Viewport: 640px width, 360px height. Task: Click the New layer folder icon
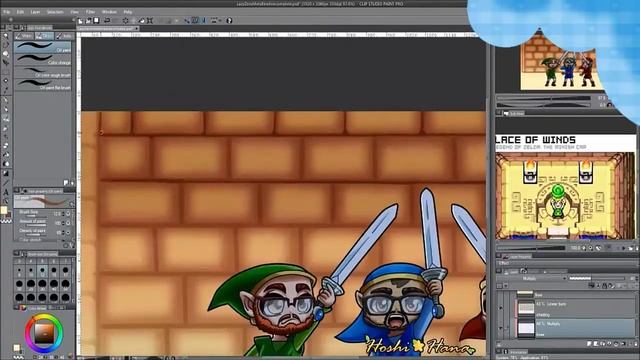tap(603, 344)
